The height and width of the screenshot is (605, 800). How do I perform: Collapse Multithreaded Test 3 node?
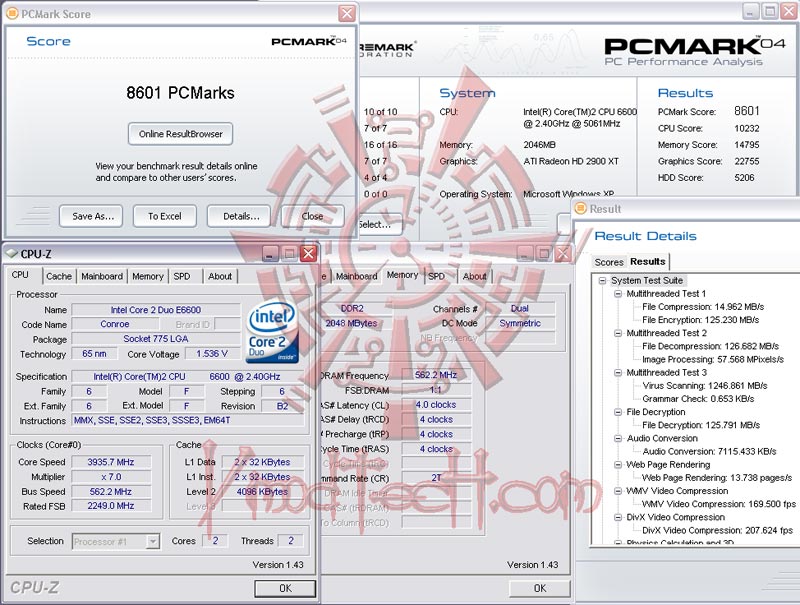point(618,372)
